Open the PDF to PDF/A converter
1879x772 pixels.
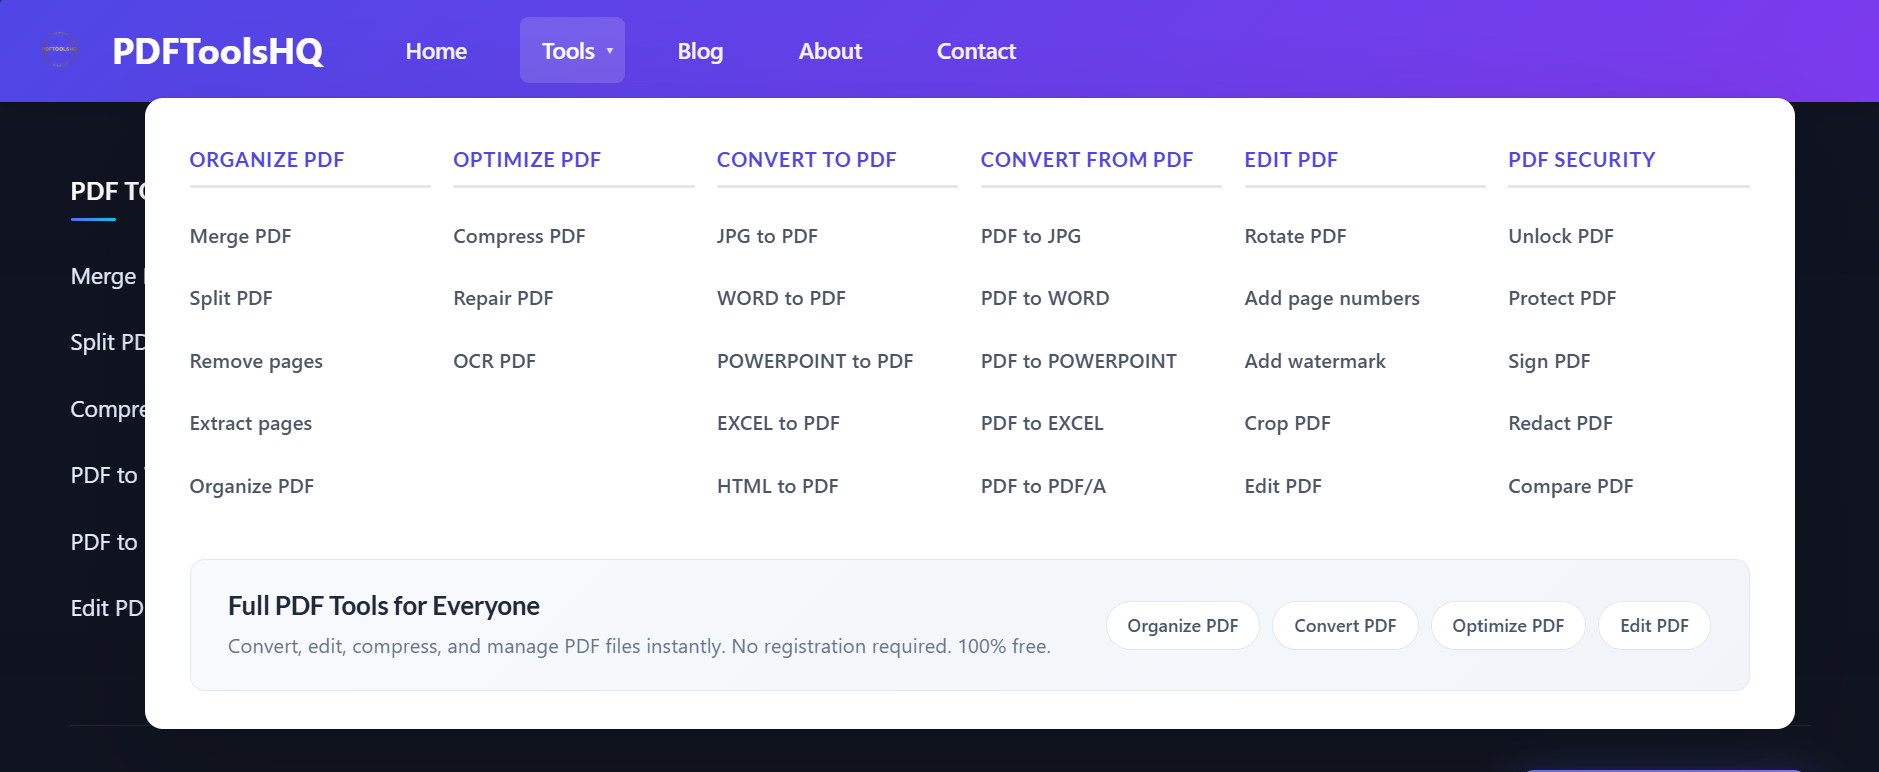(1043, 486)
